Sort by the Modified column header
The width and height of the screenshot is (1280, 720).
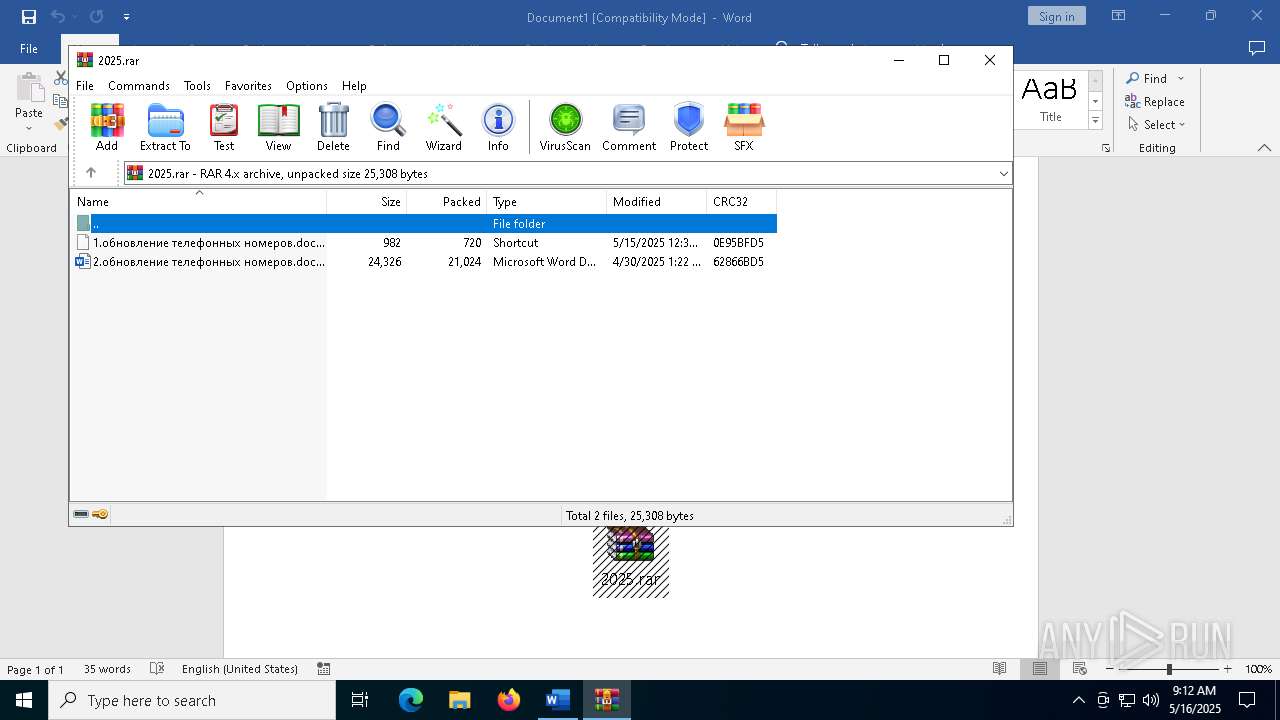657,201
